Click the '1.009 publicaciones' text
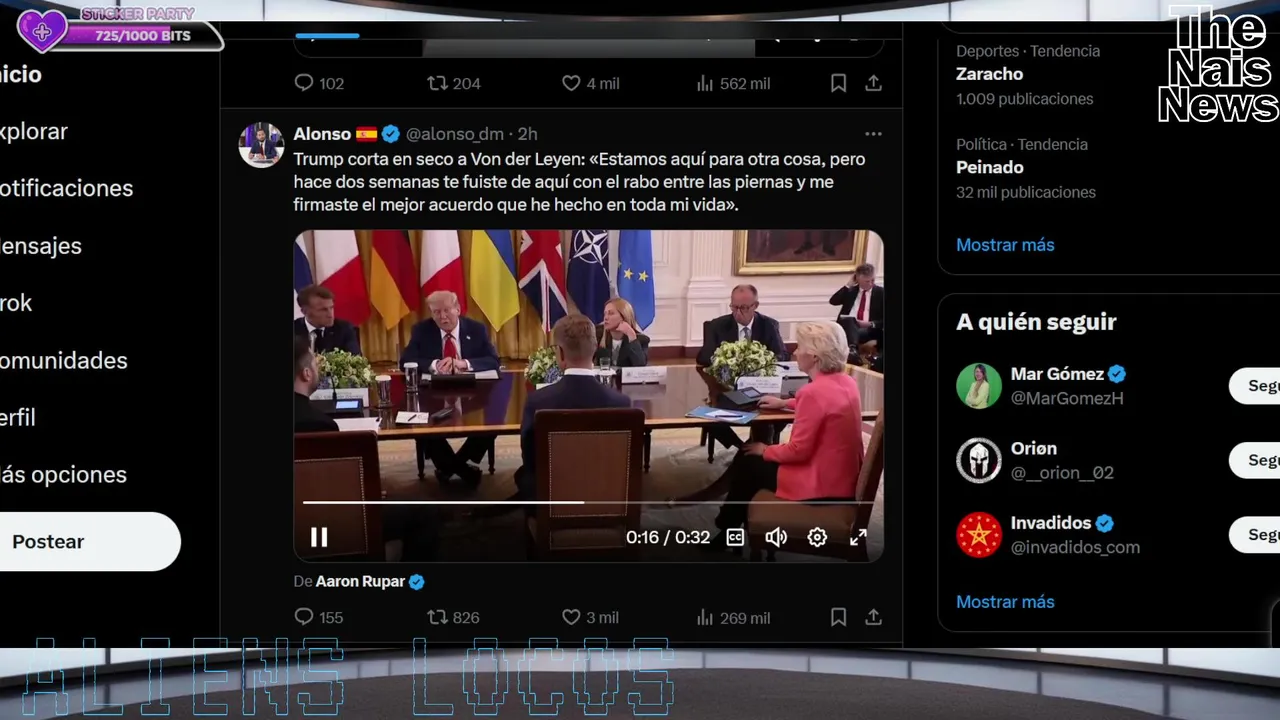 tap(1024, 99)
